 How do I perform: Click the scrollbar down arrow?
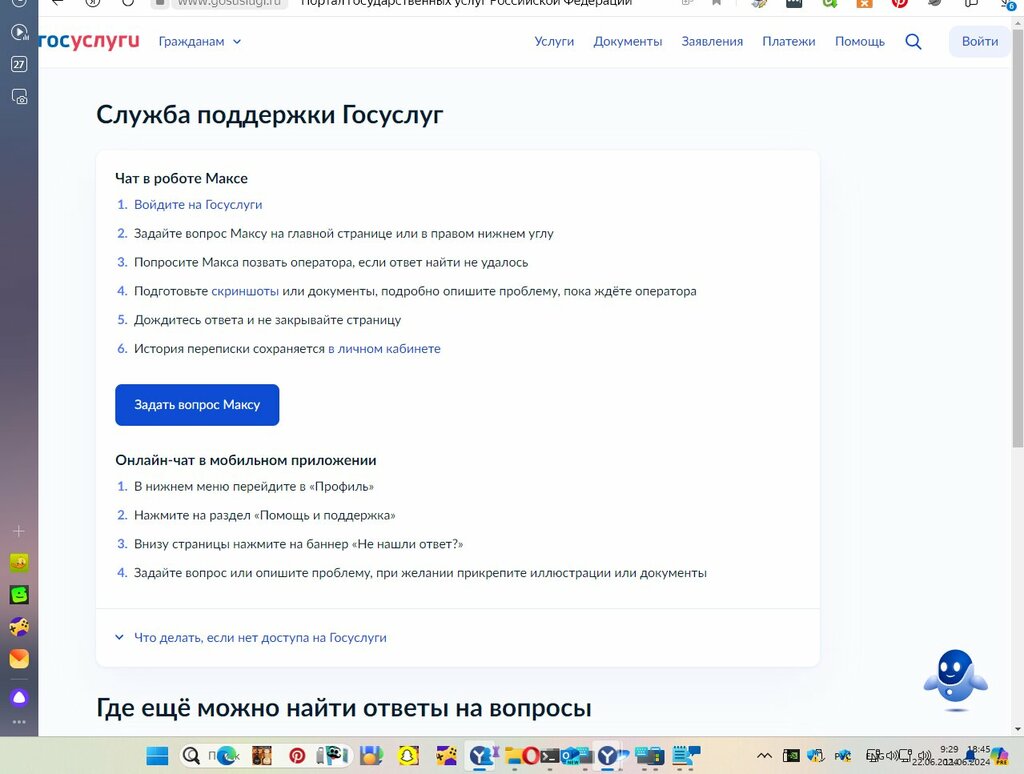(x=1017, y=729)
